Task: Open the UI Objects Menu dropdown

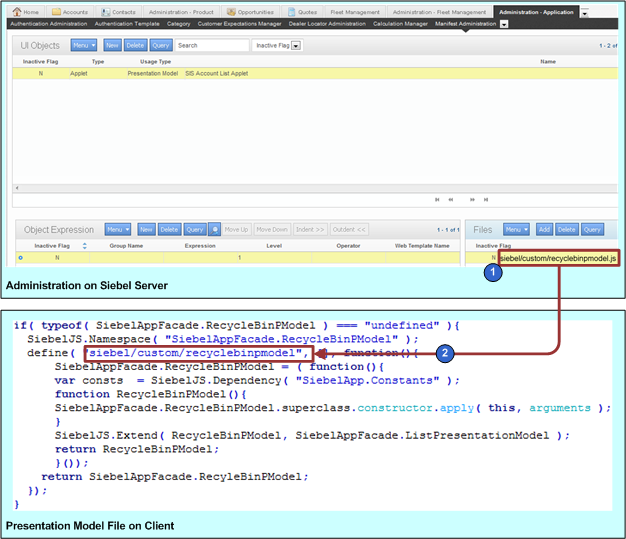Action: pos(84,45)
